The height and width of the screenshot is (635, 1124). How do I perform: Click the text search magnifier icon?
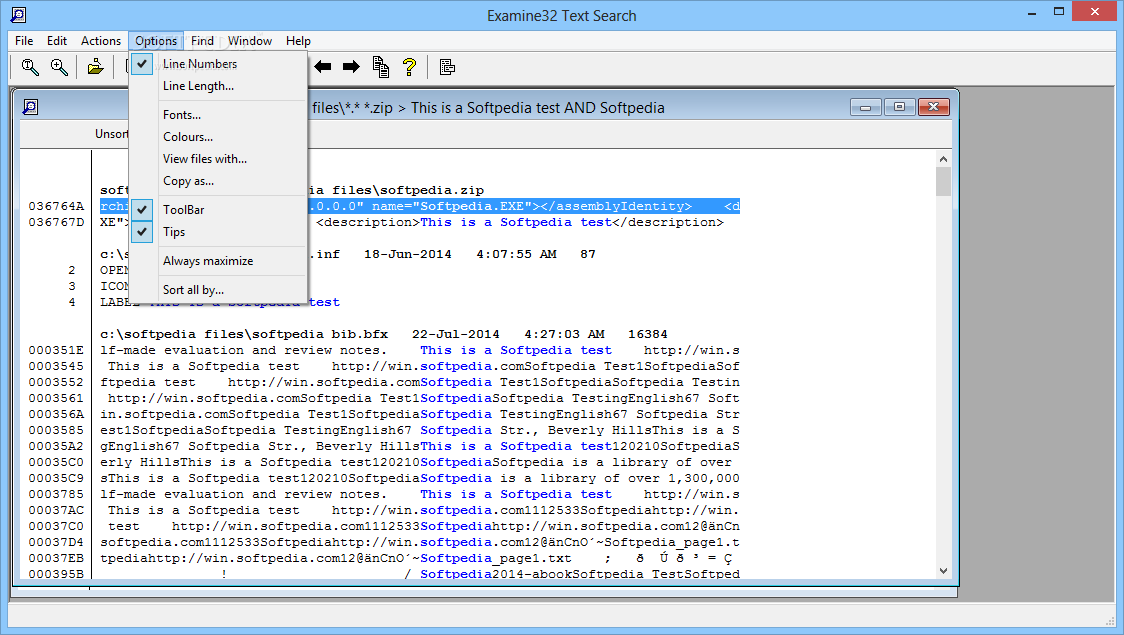[30, 67]
